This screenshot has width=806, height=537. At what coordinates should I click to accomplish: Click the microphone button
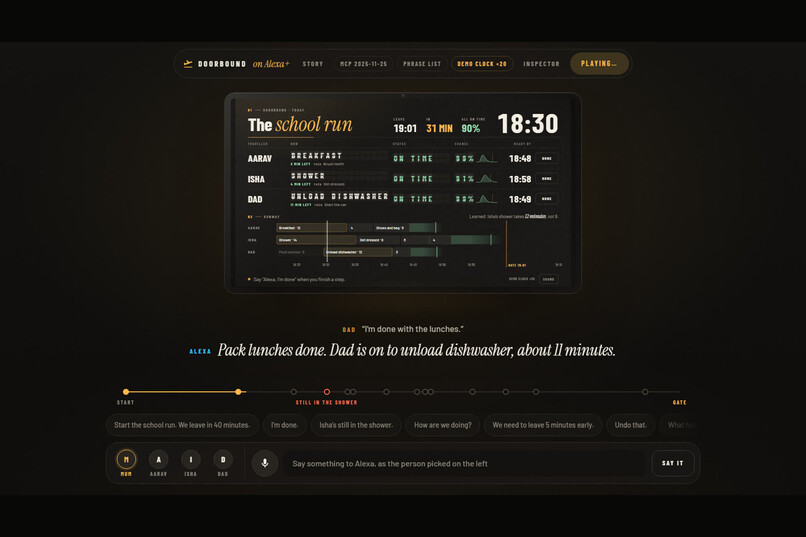[x=265, y=463]
